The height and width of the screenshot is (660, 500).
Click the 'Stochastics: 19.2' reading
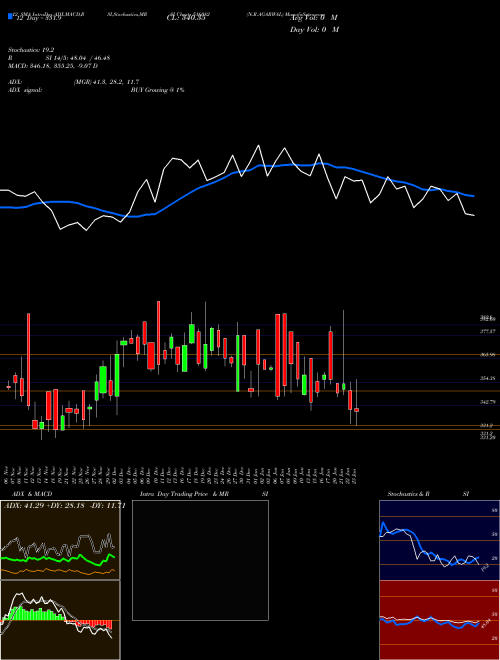[x=31, y=50]
